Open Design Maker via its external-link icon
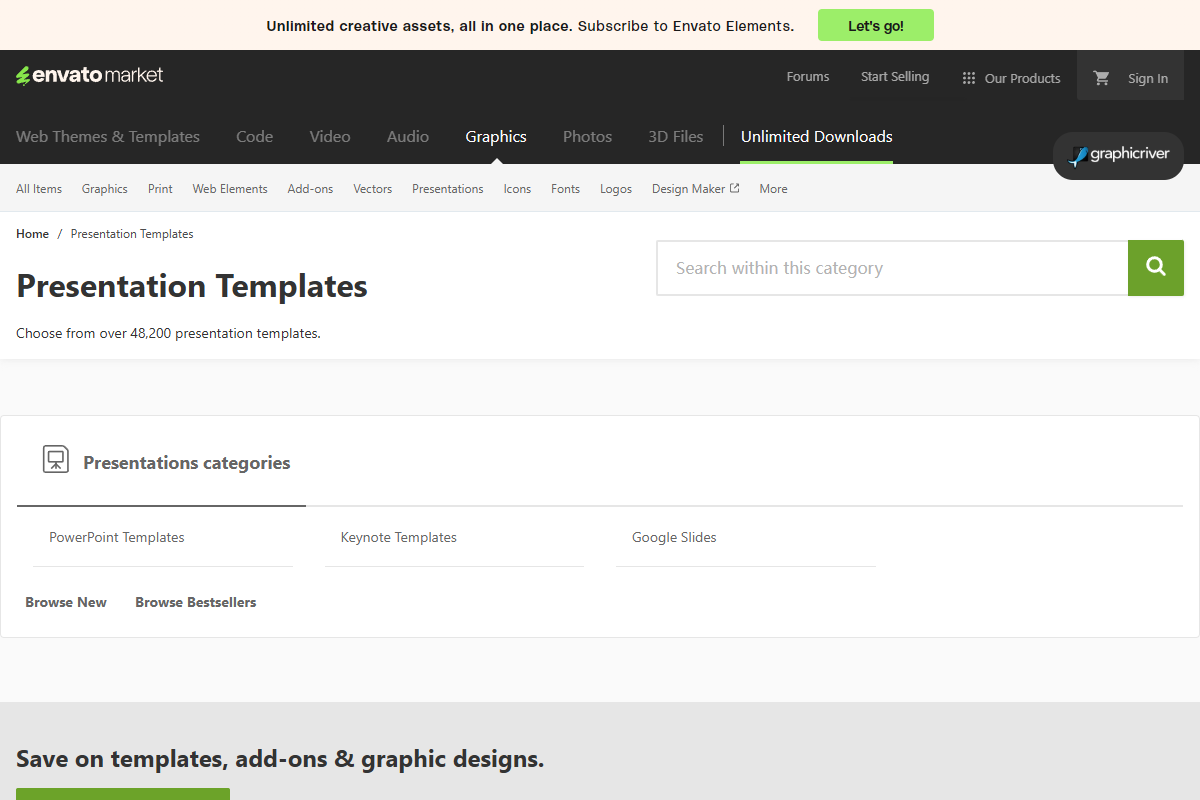 point(735,187)
